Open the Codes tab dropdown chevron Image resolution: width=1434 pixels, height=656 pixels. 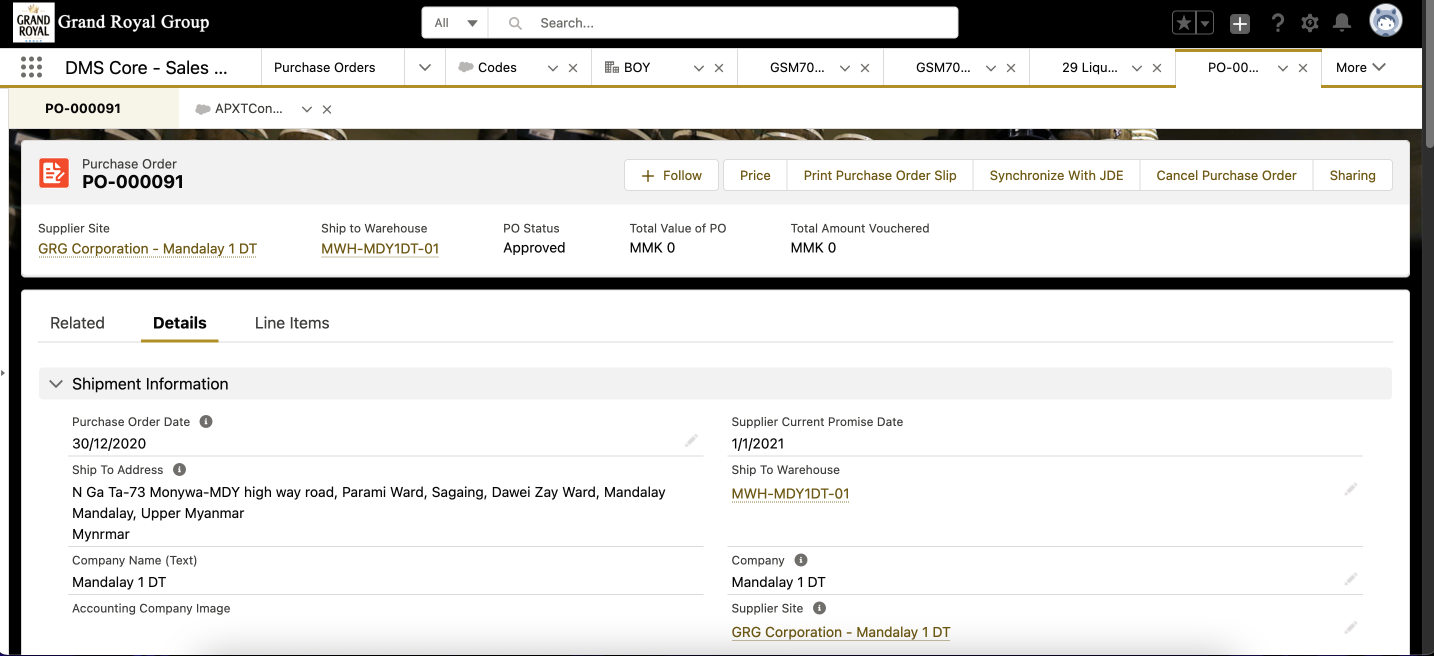pos(552,68)
